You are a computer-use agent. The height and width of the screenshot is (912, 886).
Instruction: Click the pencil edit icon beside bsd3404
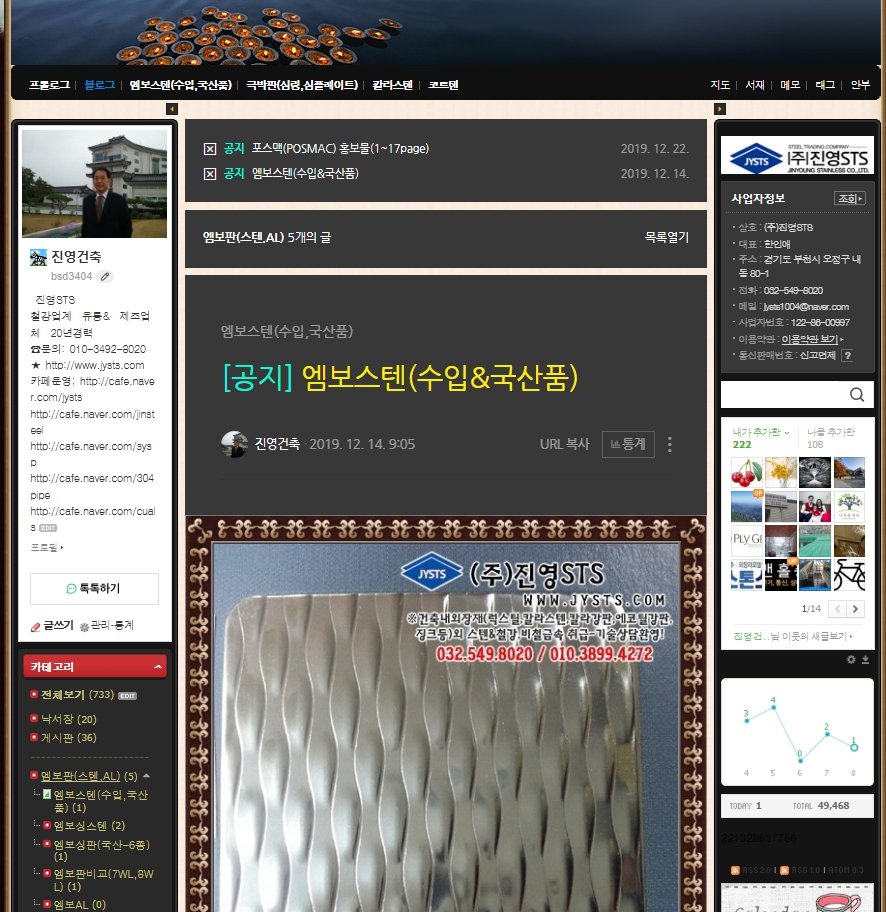105,276
